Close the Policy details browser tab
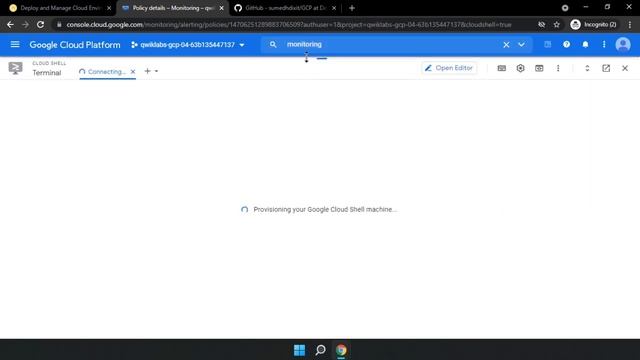 click(x=222, y=8)
